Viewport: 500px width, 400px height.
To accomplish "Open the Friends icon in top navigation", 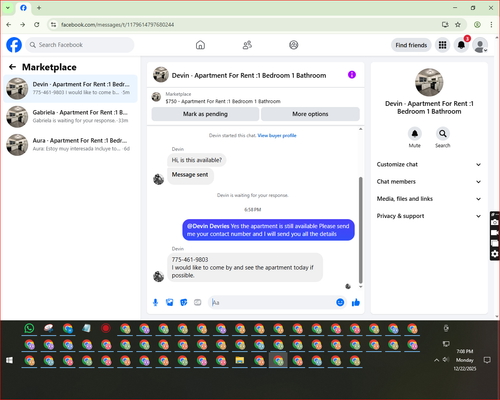I will click(x=247, y=45).
